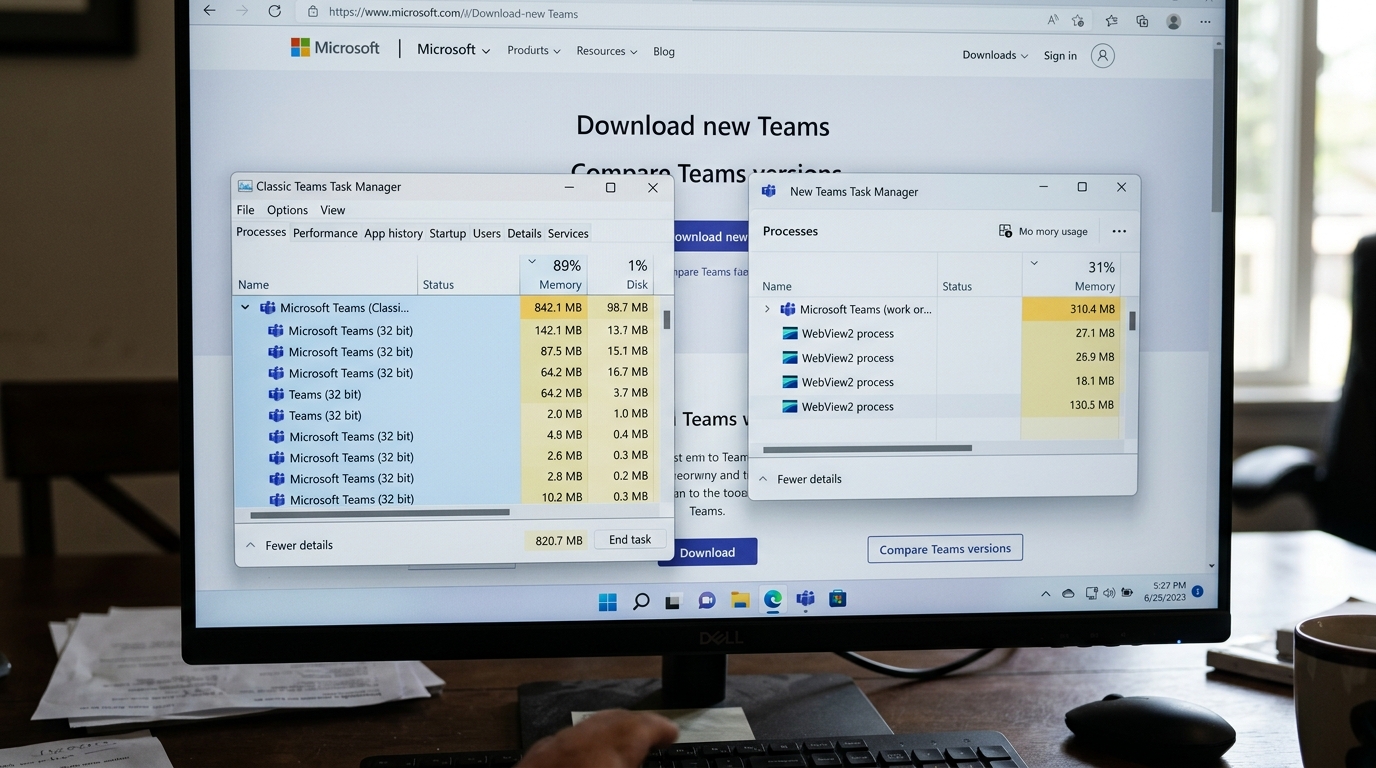Open the Resources dropdown menu
This screenshot has width=1376, height=768.
point(607,51)
